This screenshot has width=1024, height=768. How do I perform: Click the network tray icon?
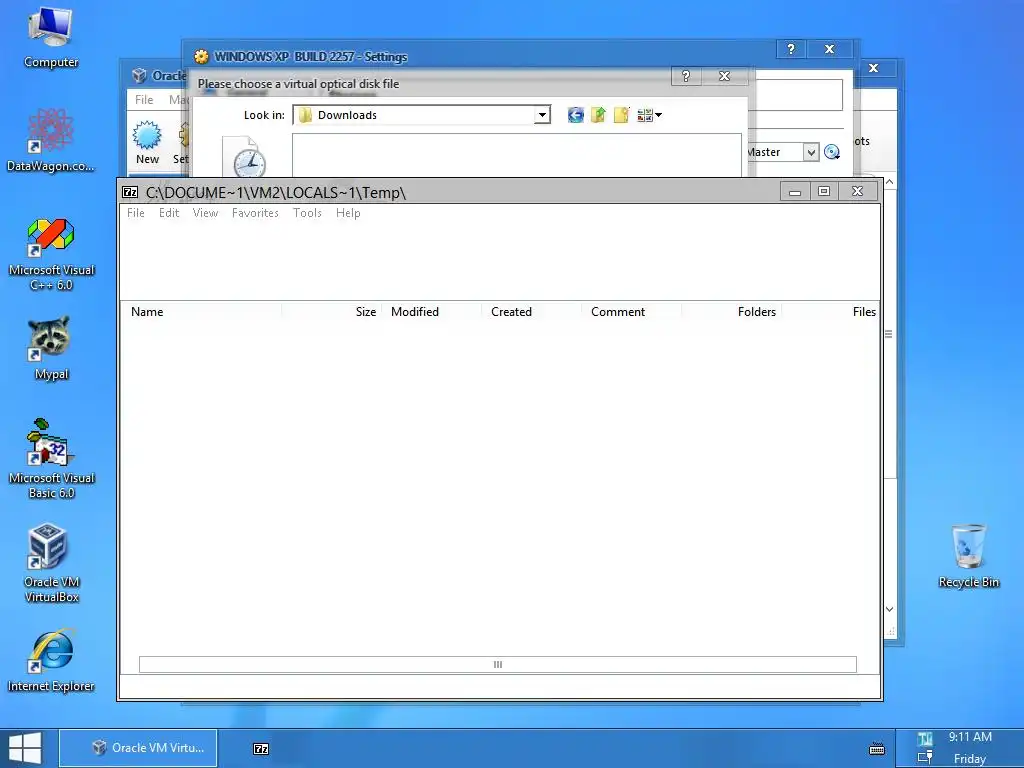pyautogui.click(x=925, y=758)
